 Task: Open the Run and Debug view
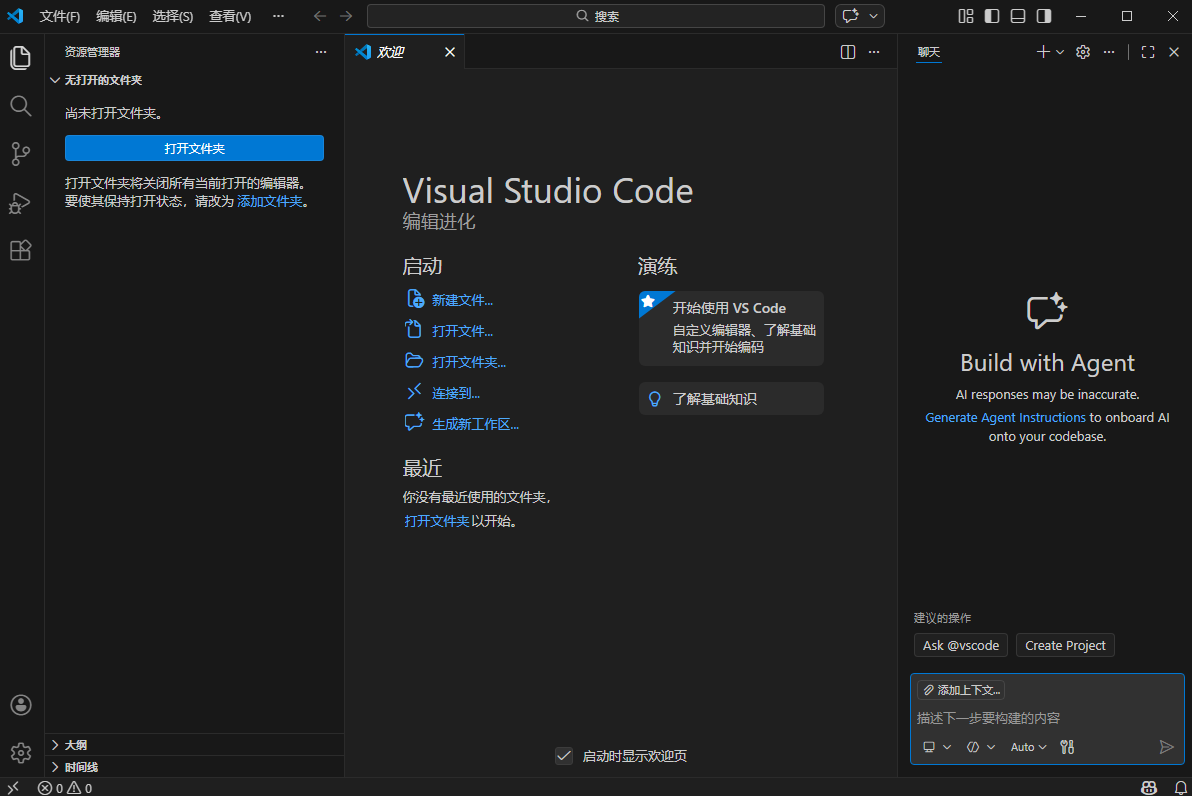(x=21, y=202)
